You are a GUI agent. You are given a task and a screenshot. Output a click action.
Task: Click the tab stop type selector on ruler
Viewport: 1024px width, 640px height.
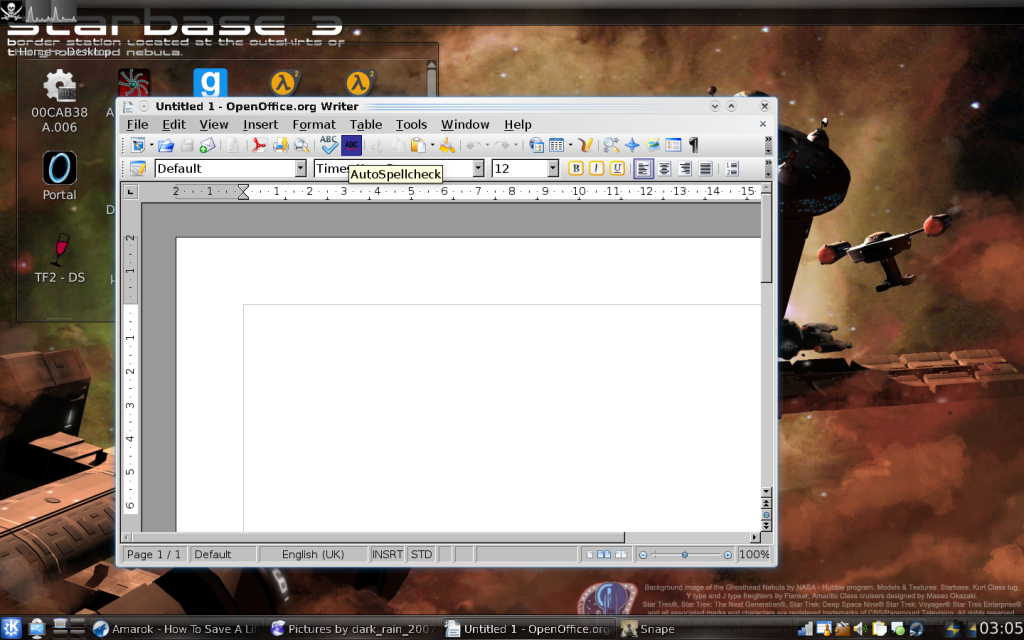click(x=131, y=192)
